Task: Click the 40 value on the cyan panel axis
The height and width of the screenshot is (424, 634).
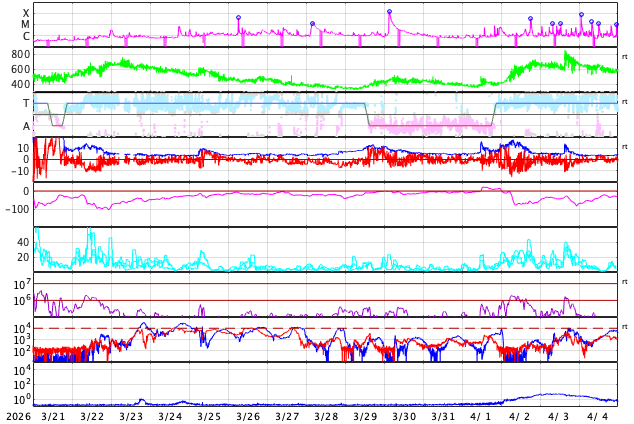Action: (x=22, y=242)
